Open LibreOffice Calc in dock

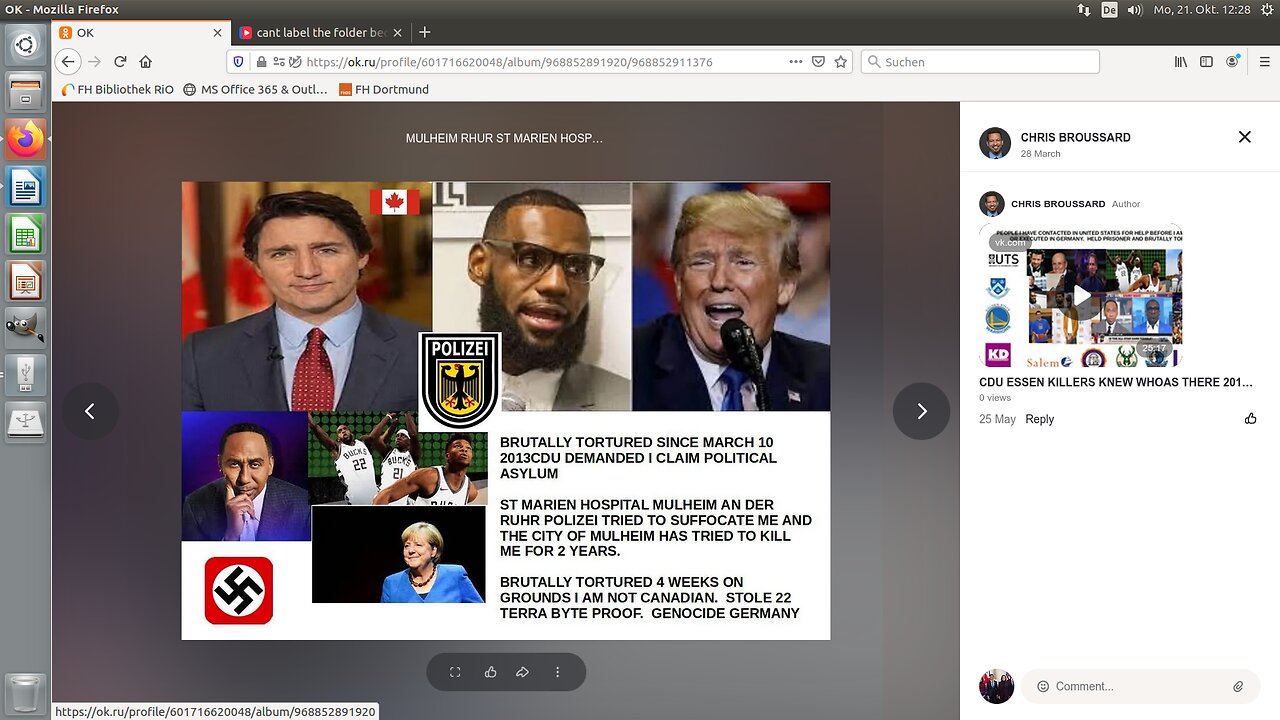pos(25,234)
